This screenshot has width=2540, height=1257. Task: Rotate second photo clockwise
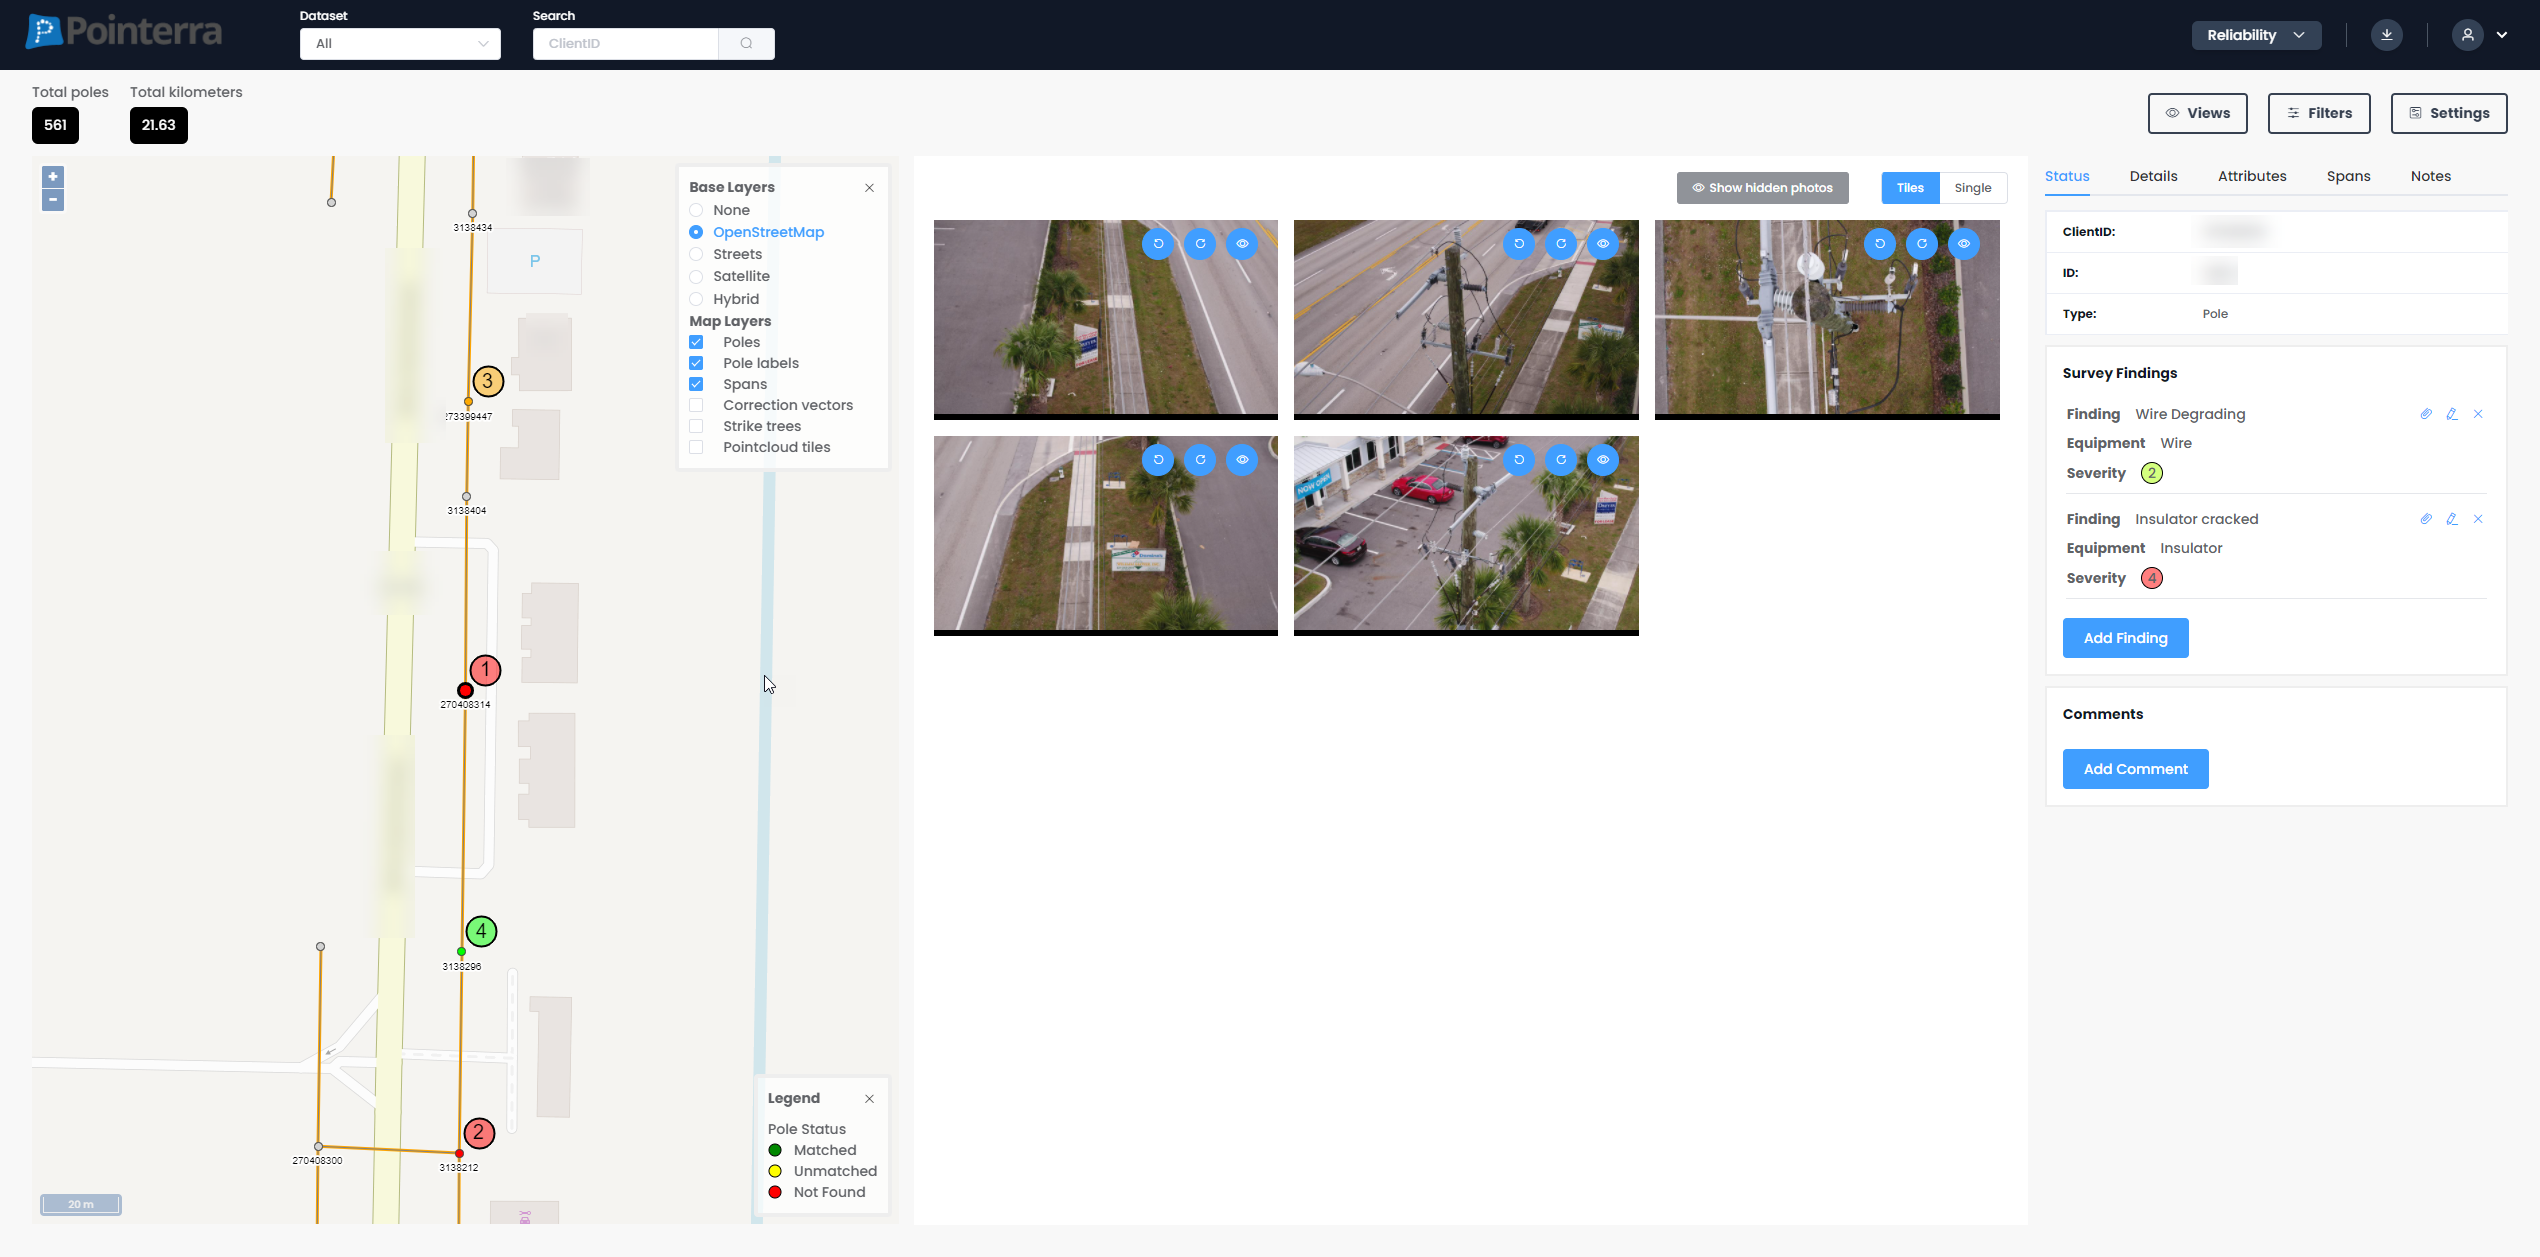pyautogui.click(x=1560, y=244)
